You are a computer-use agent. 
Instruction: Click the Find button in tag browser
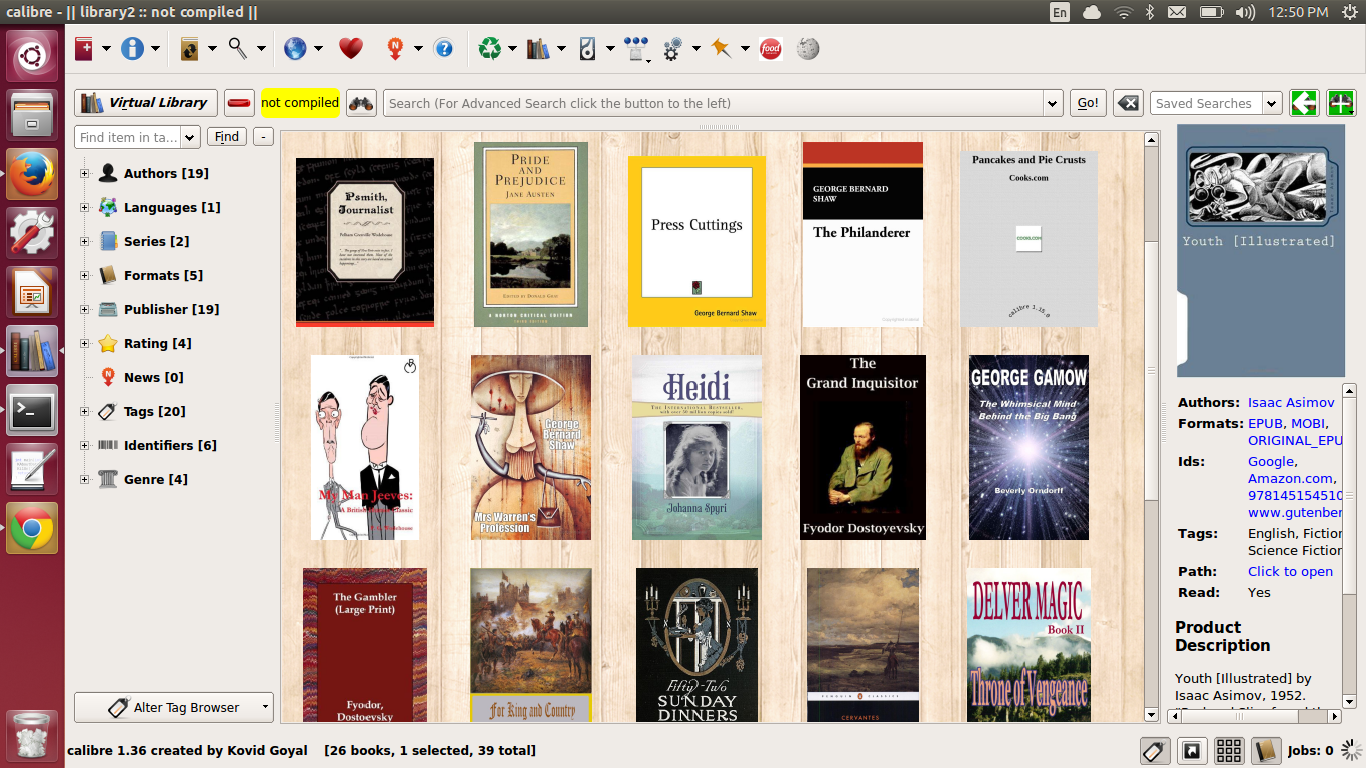click(227, 137)
